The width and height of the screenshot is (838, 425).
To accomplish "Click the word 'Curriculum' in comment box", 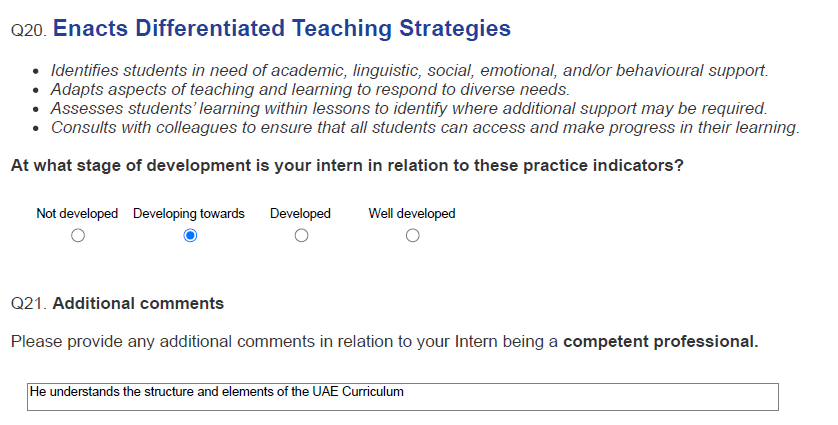I will [x=373, y=391].
